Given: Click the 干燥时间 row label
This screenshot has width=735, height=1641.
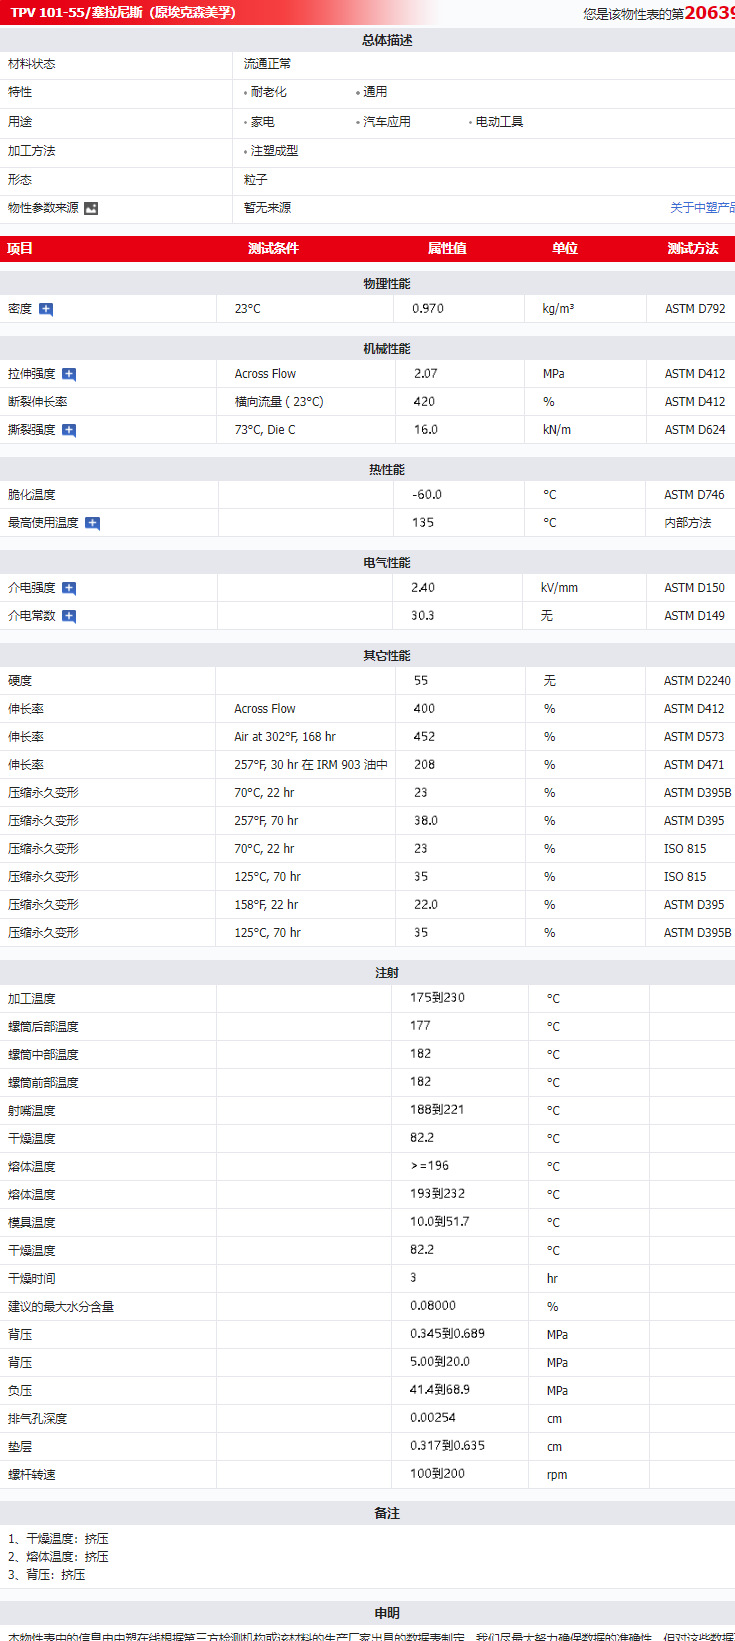Looking at the screenshot, I should click(x=32, y=1279).
